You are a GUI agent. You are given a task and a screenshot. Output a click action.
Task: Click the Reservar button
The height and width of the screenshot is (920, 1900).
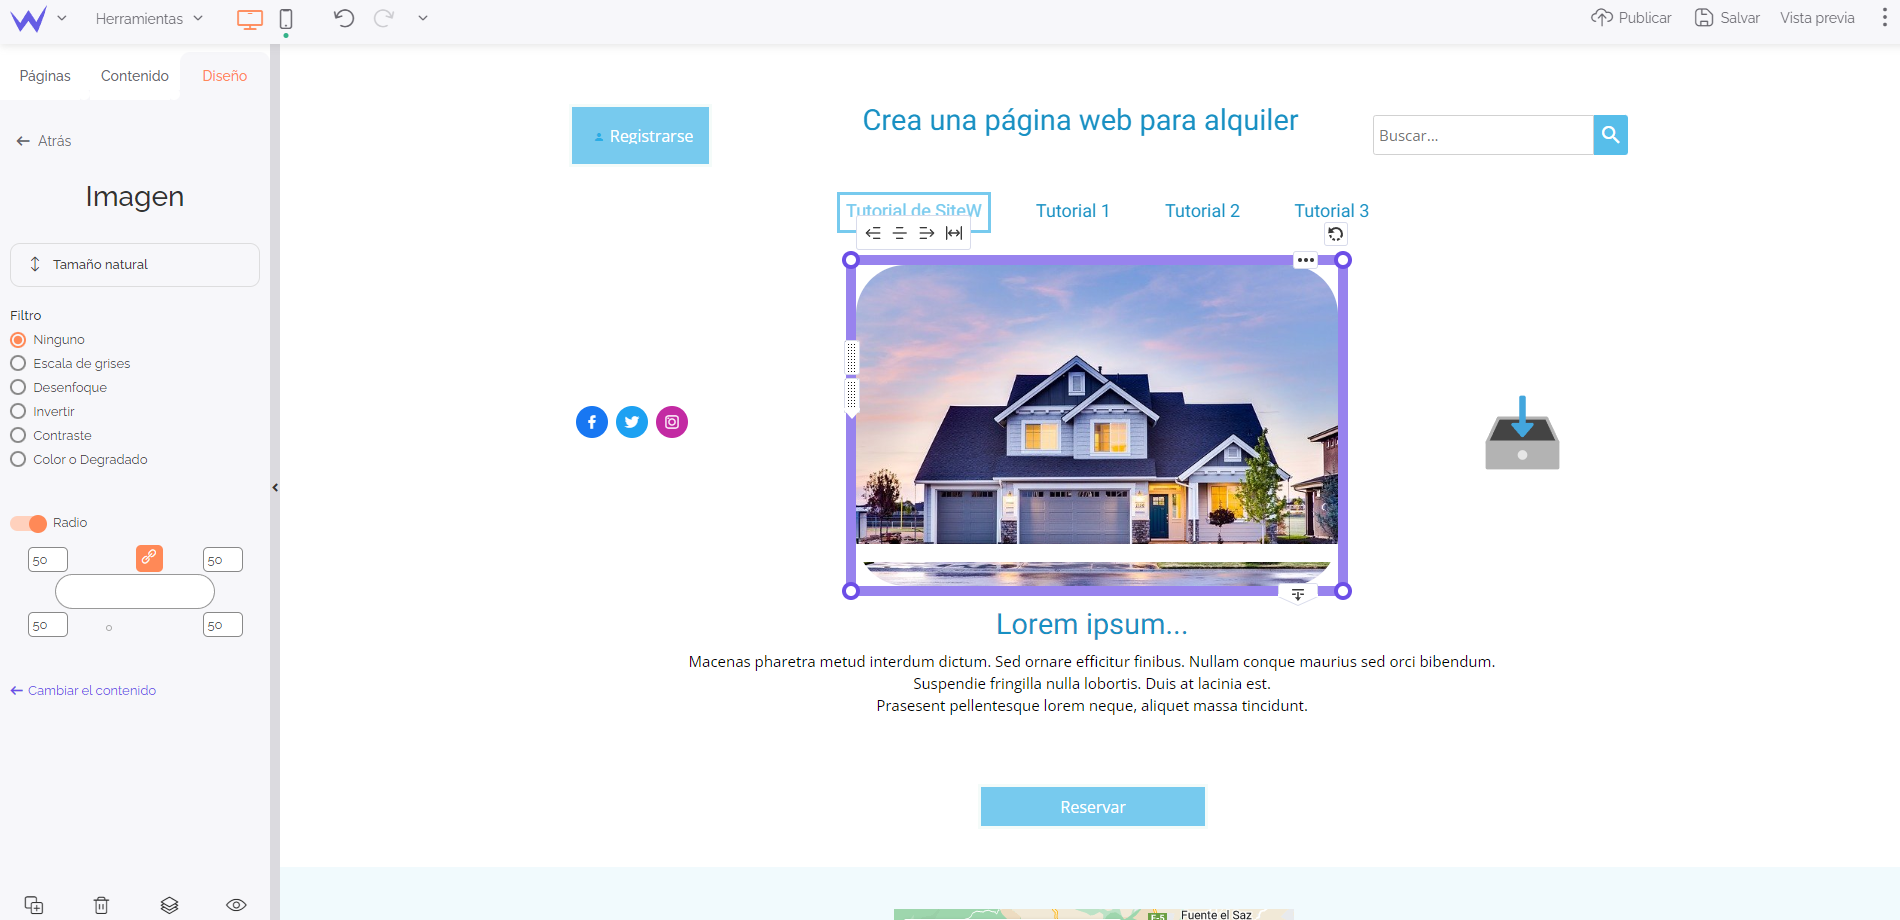pyautogui.click(x=1093, y=807)
